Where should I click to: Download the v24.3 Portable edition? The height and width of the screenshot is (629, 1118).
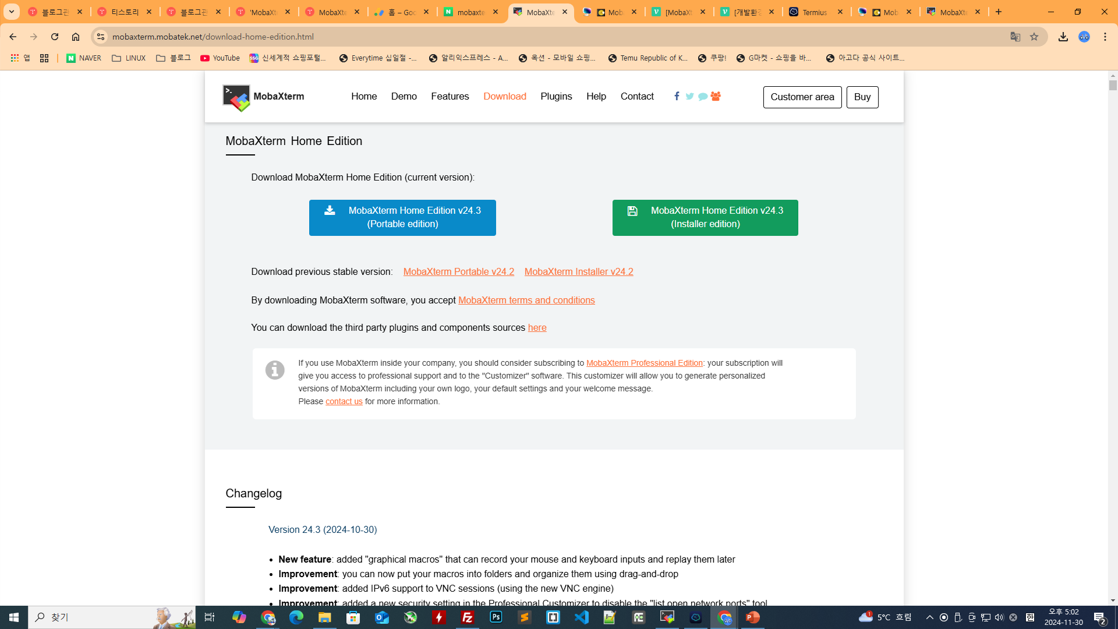tap(402, 218)
